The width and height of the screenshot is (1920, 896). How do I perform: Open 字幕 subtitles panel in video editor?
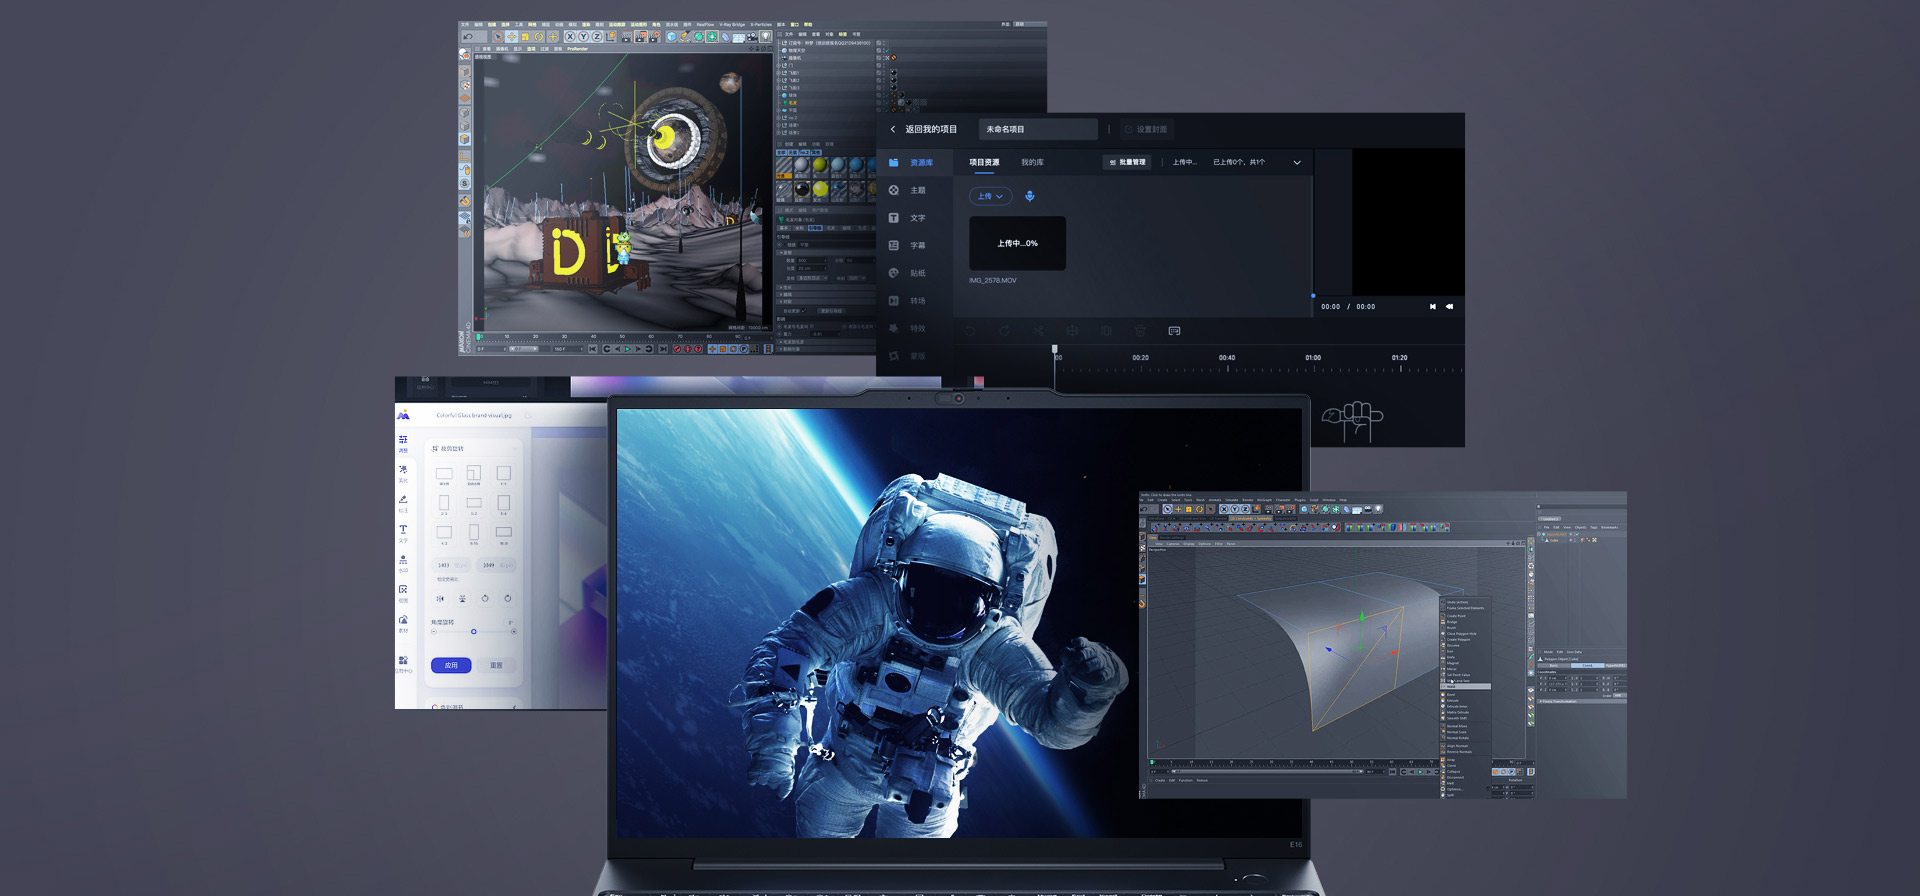click(x=908, y=245)
